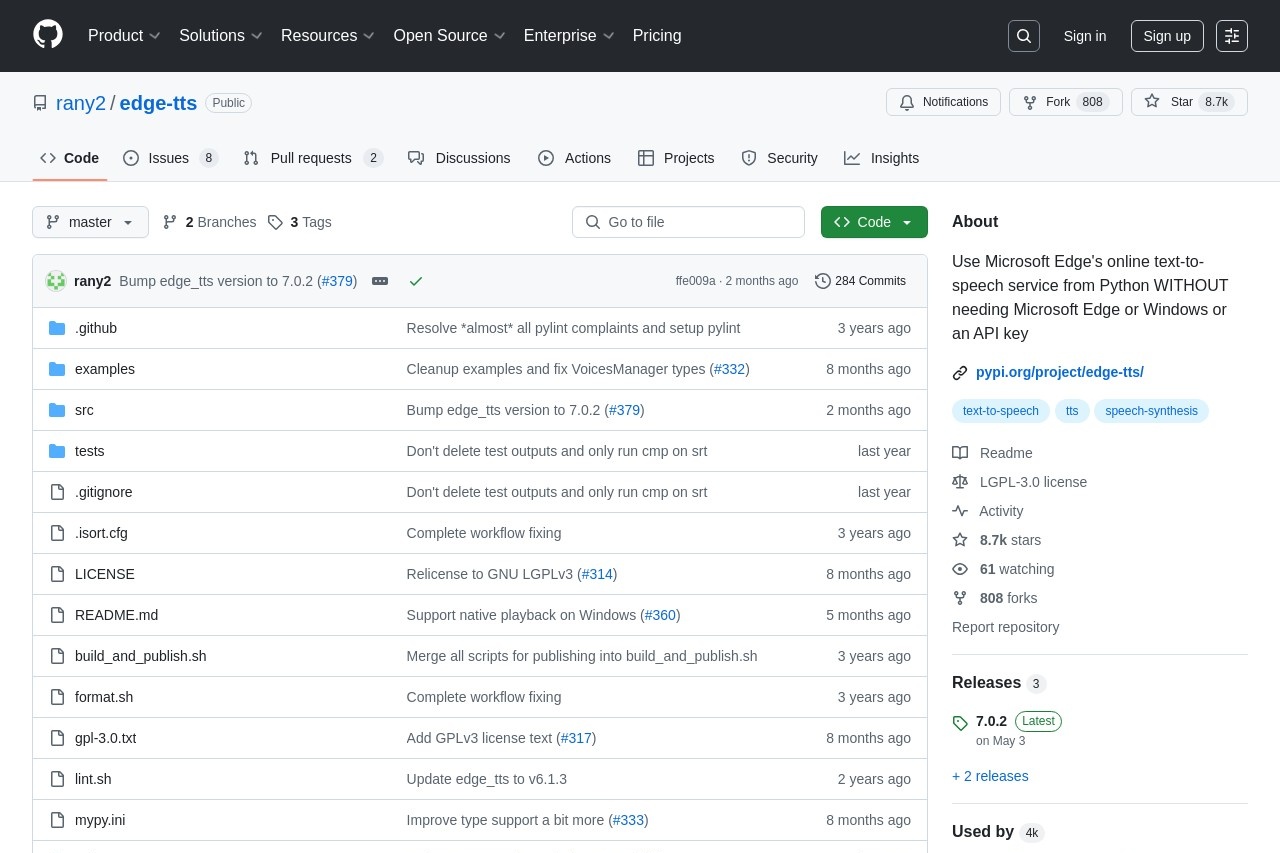Switch to the Actions tab
The width and height of the screenshot is (1280, 853).
[x=574, y=158]
